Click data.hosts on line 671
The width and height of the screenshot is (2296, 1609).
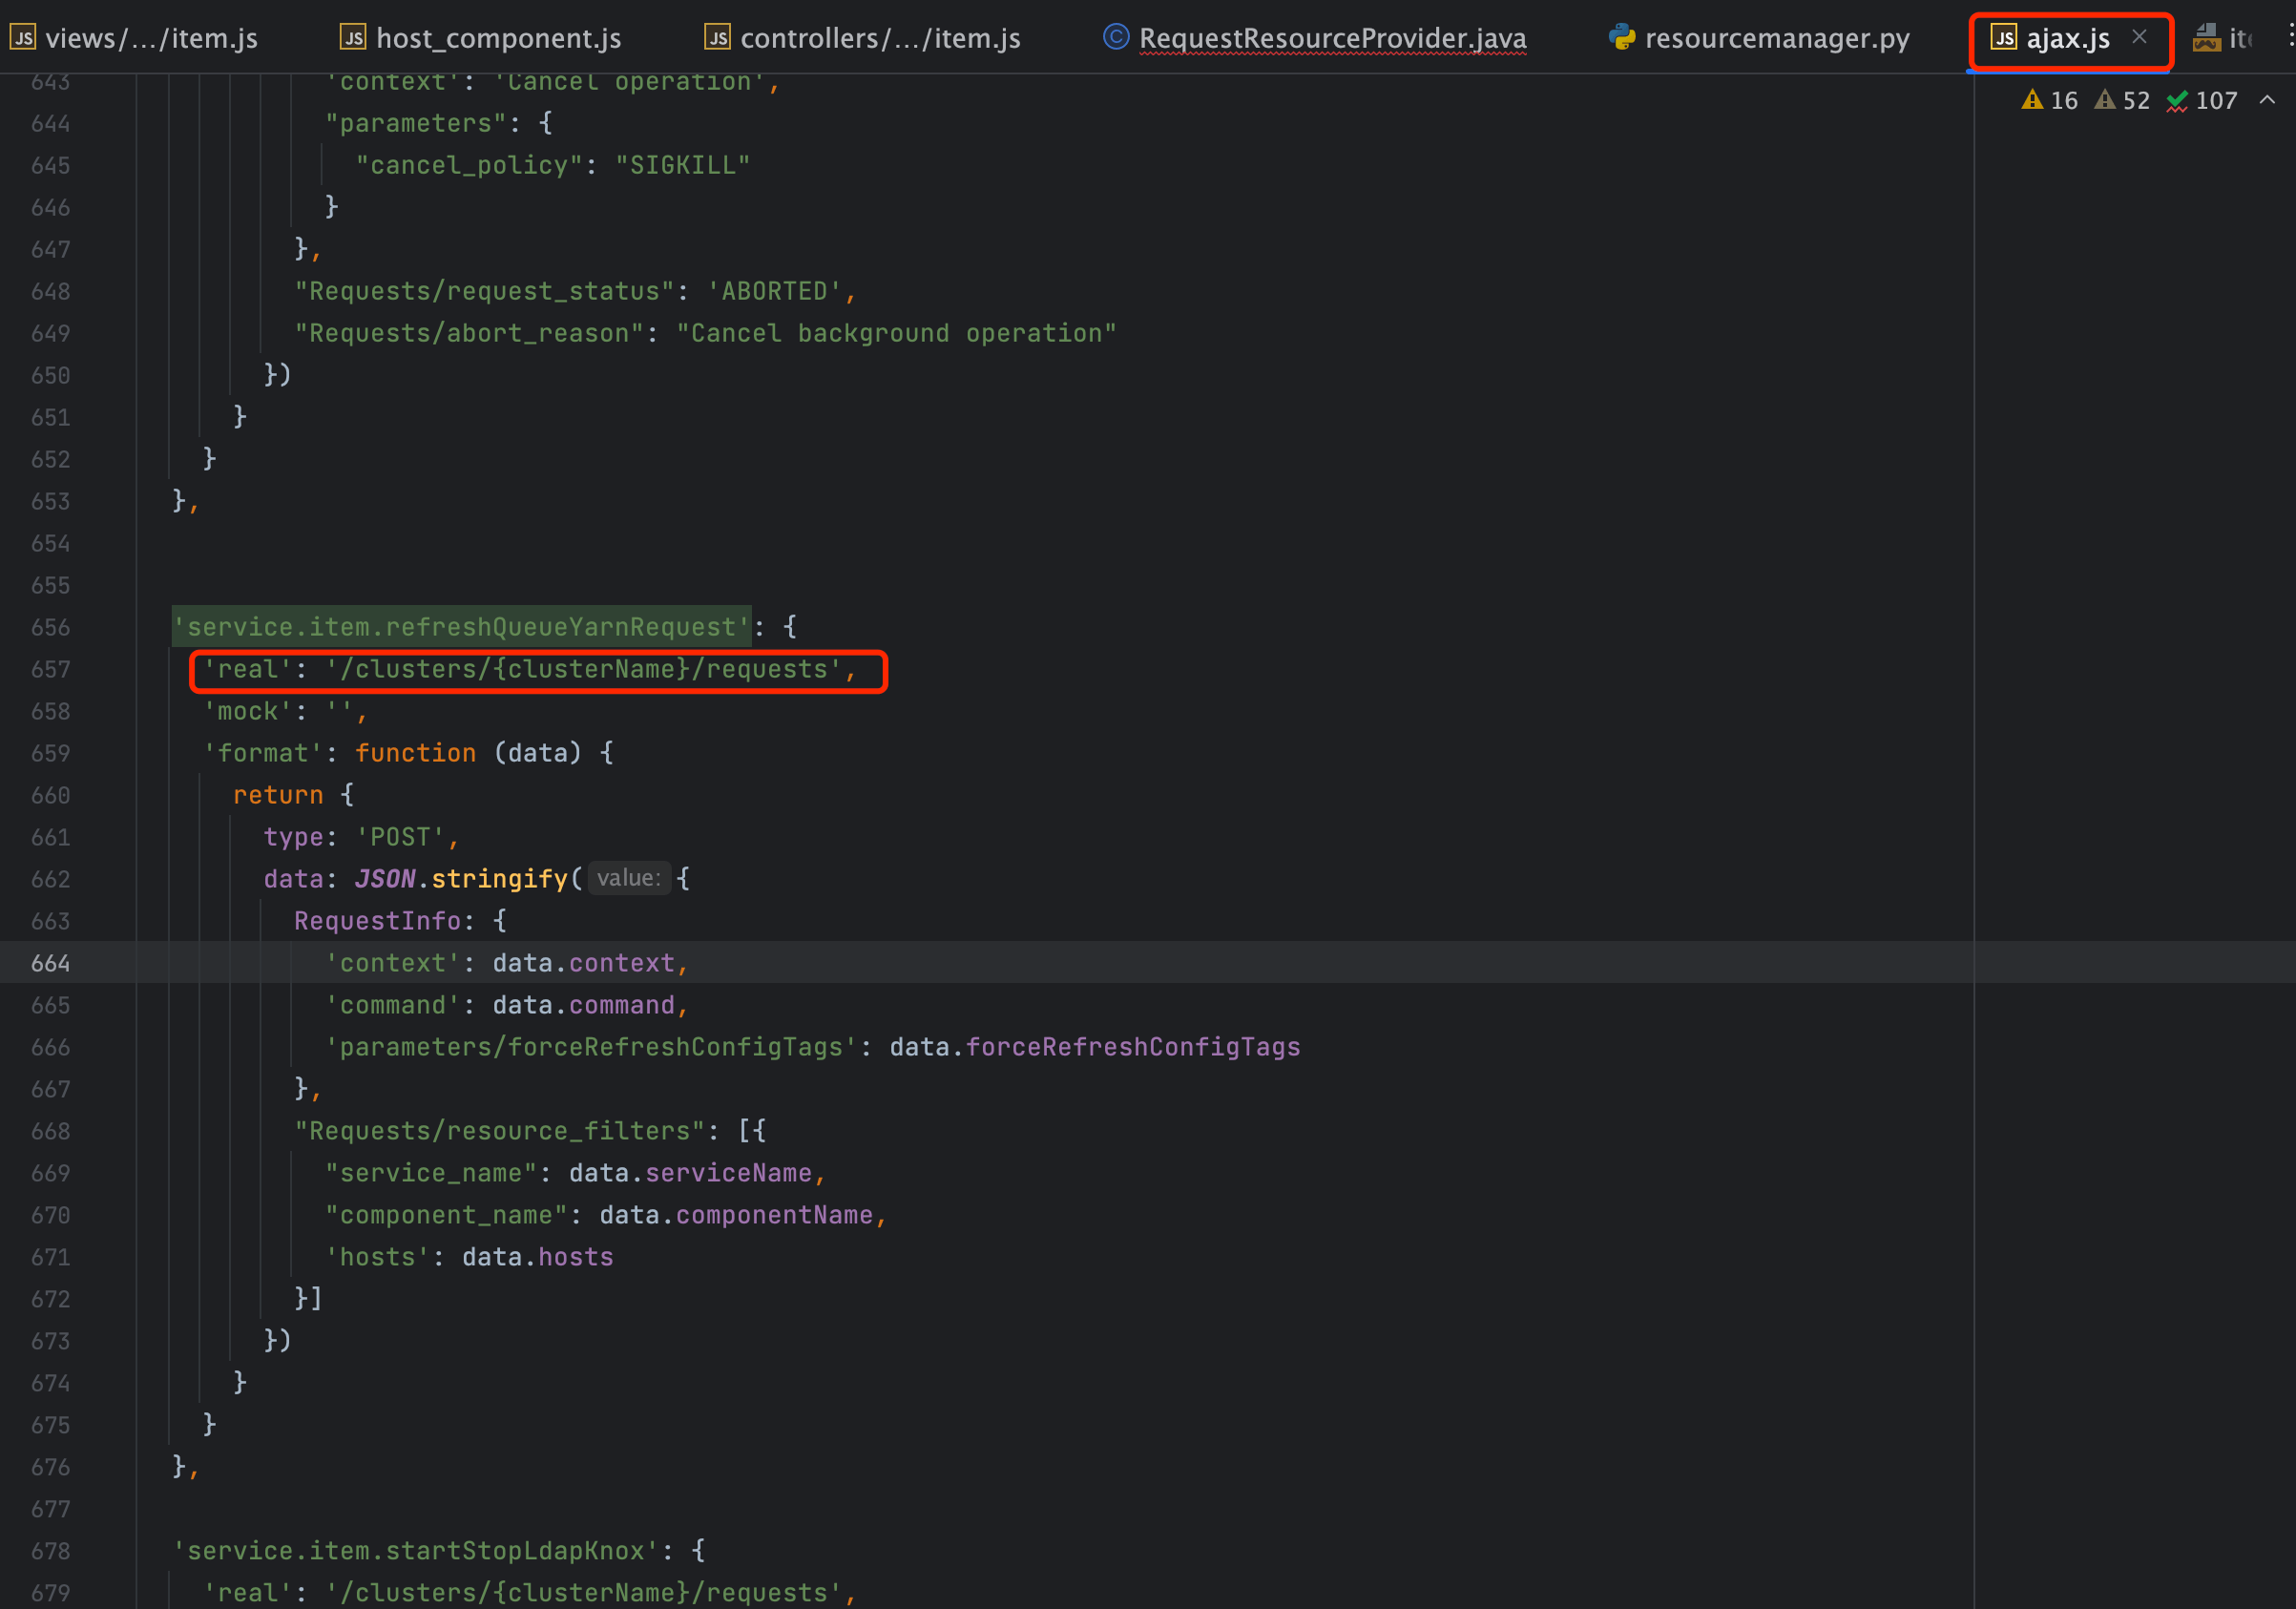[537, 1257]
